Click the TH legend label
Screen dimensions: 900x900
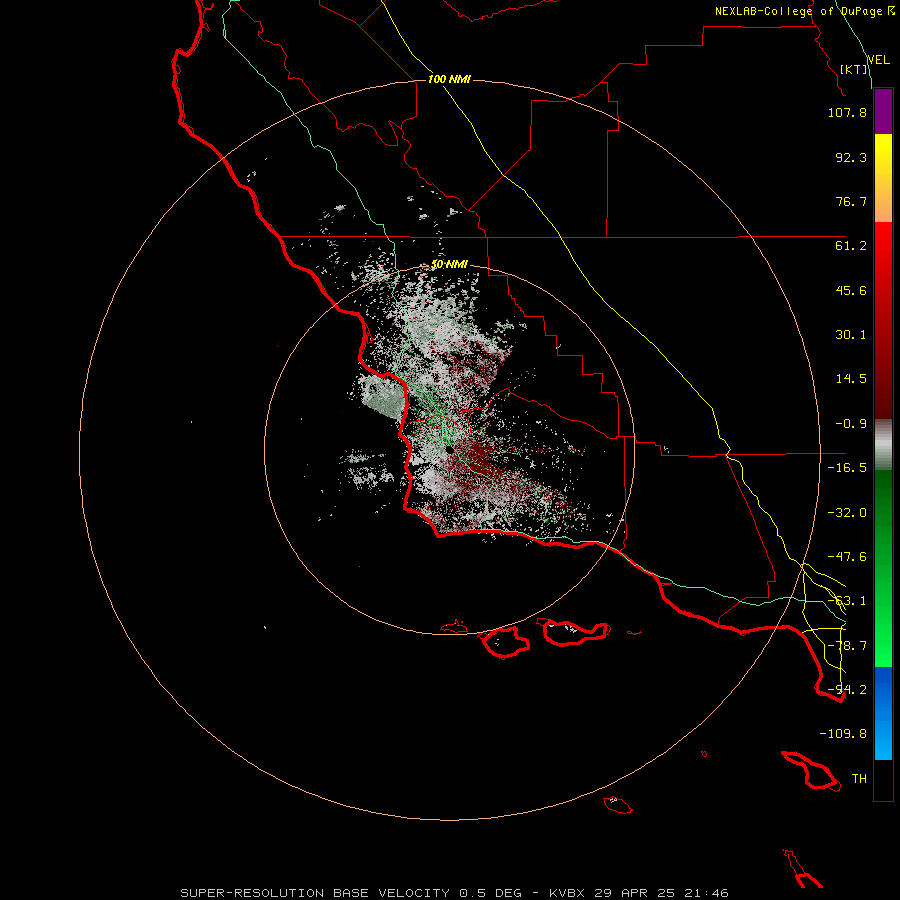point(859,779)
